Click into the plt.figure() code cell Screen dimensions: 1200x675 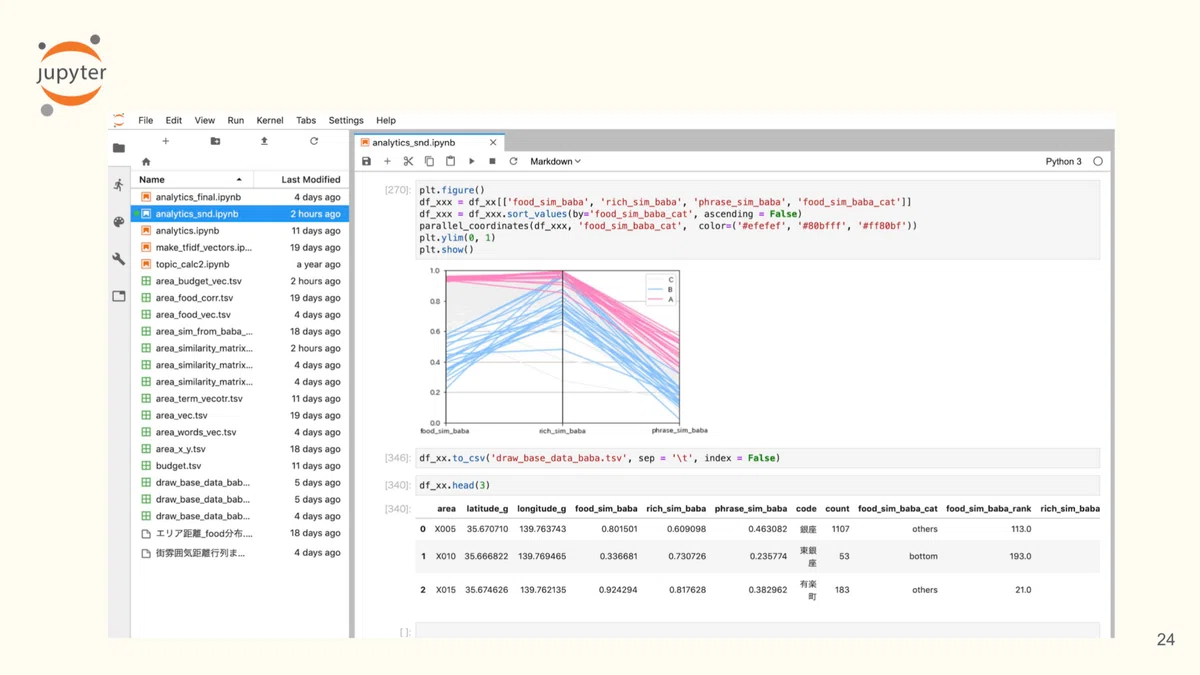(757, 220)
